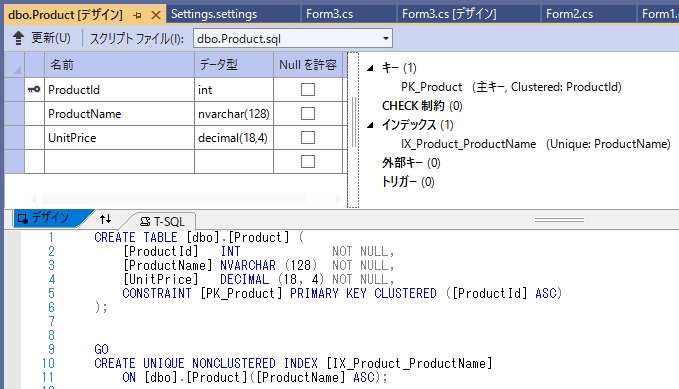The image size is (679, 389).
Task: Toggle Null allowed for ProductId
Action: (x=308, y=90)
